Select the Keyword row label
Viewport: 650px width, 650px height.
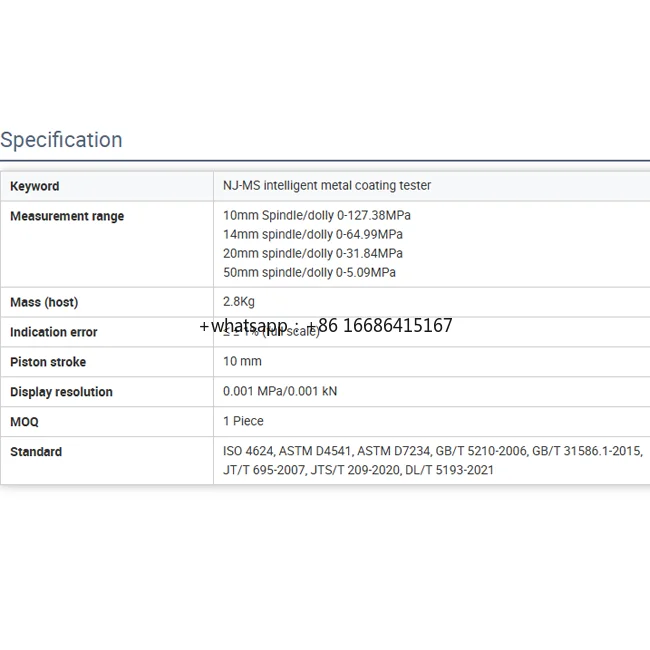tap(34, 186)
